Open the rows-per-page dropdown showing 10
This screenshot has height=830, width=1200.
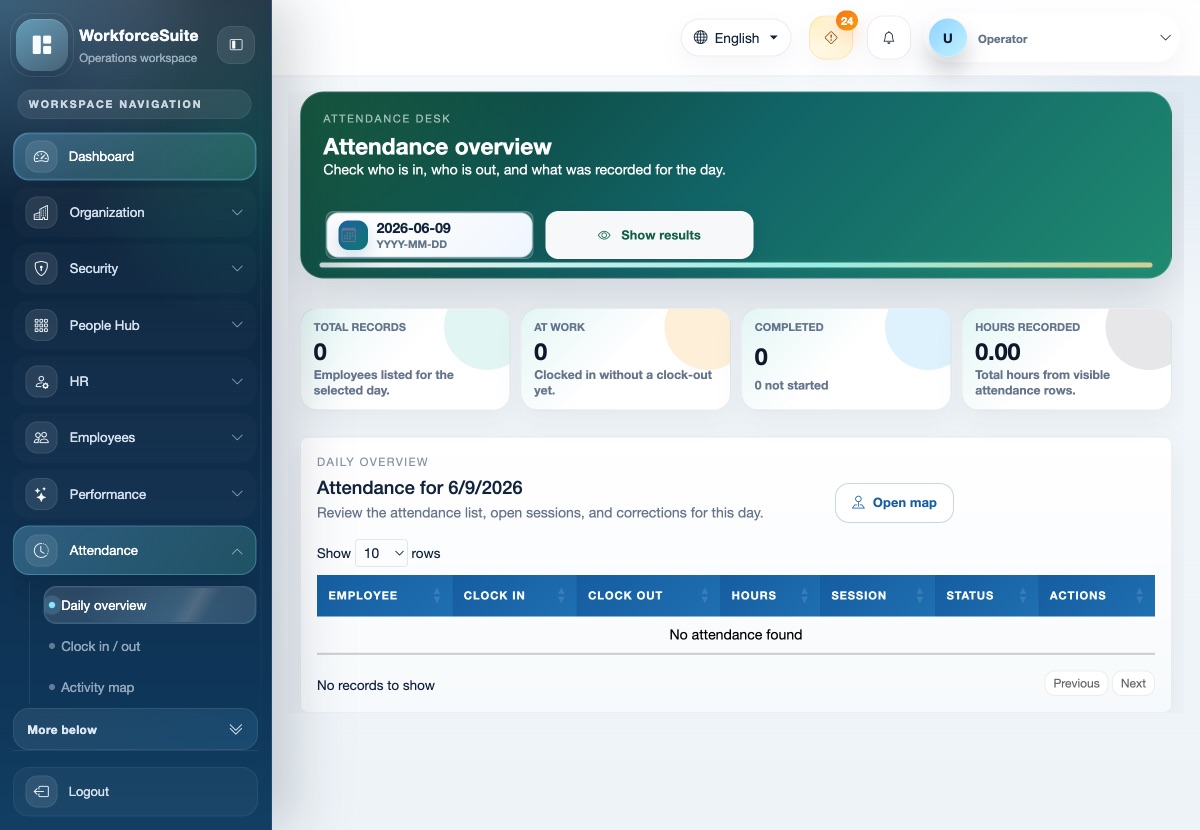pos(382,553)
